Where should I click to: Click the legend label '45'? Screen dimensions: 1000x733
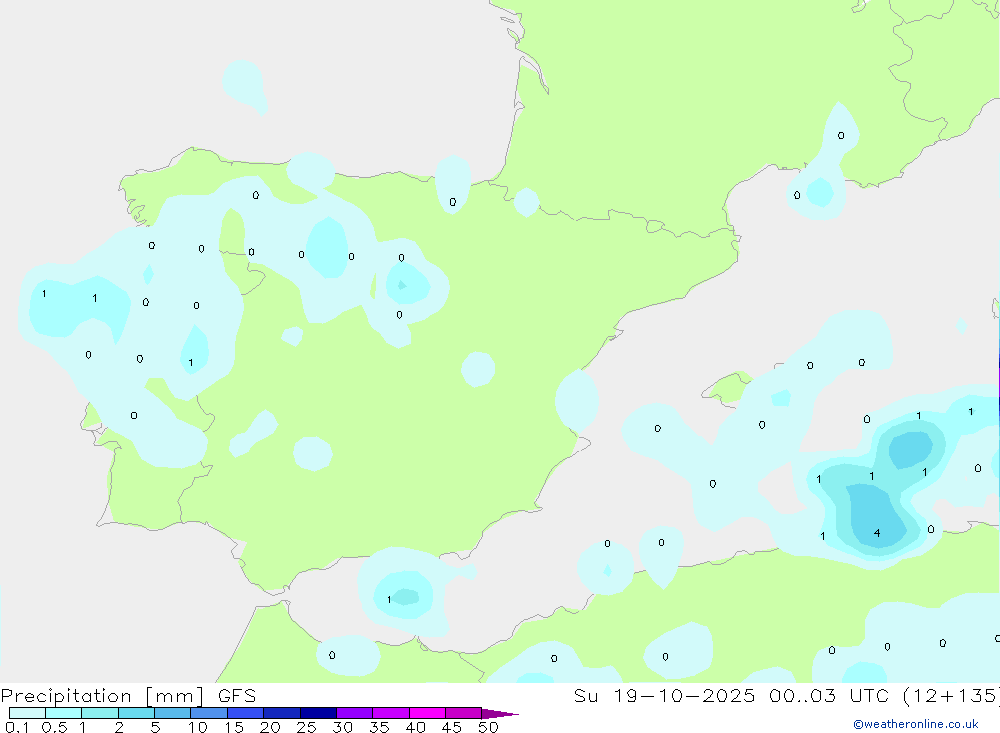pyautogui.click(x=452, y=727)
